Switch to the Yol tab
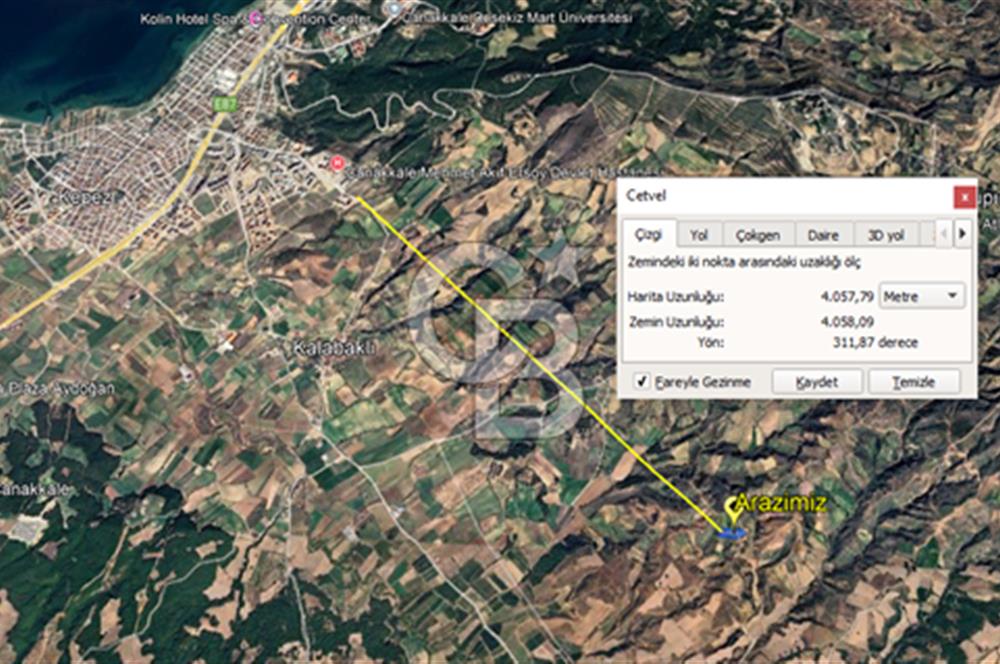The image size is (1000, 664). click(699, 235)
